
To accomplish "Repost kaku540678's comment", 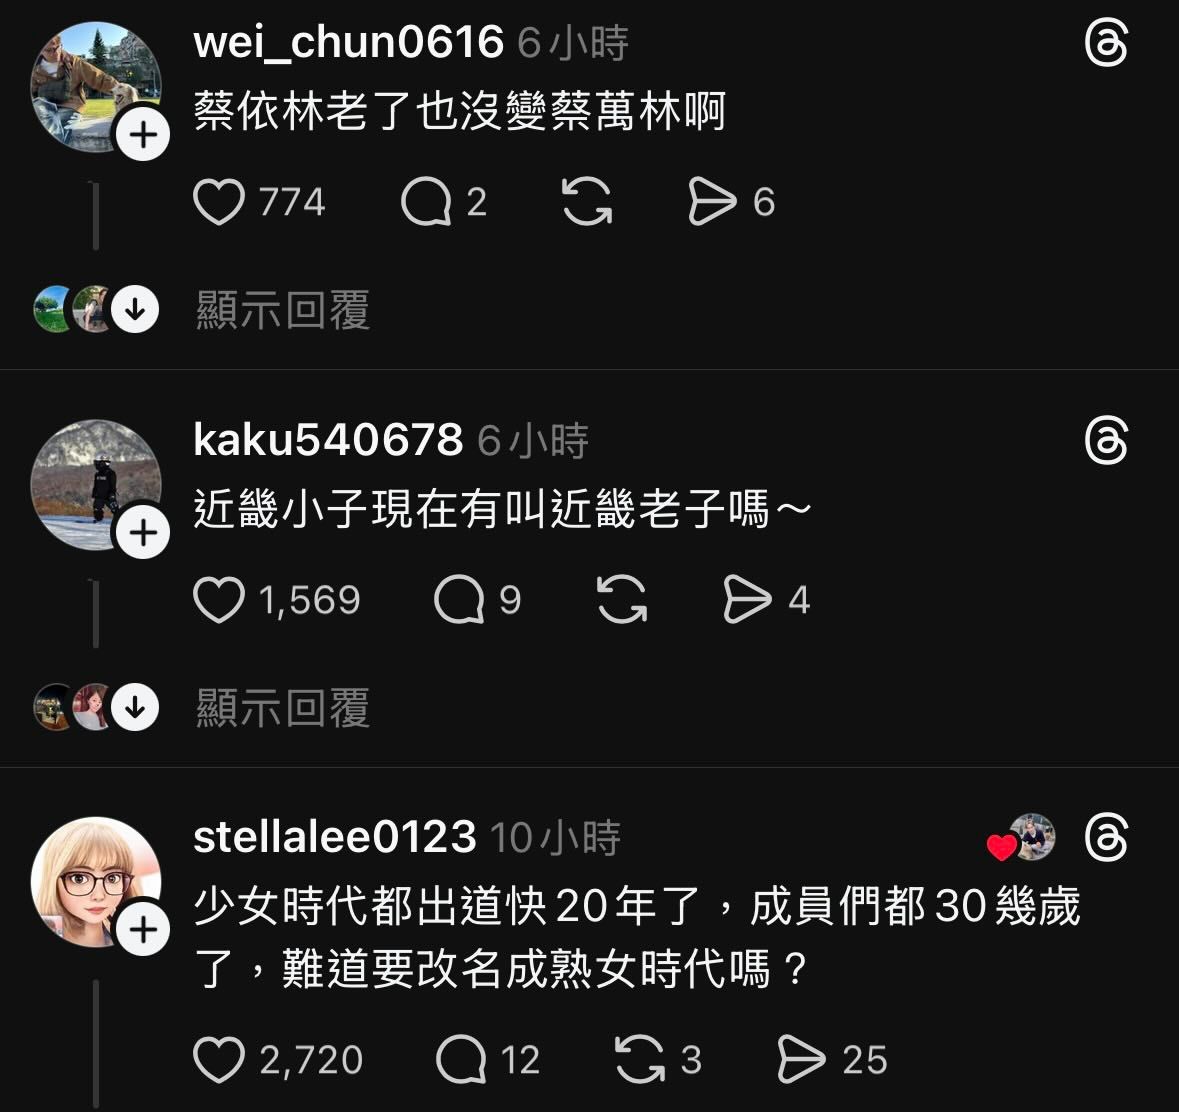I will point(622,599).
